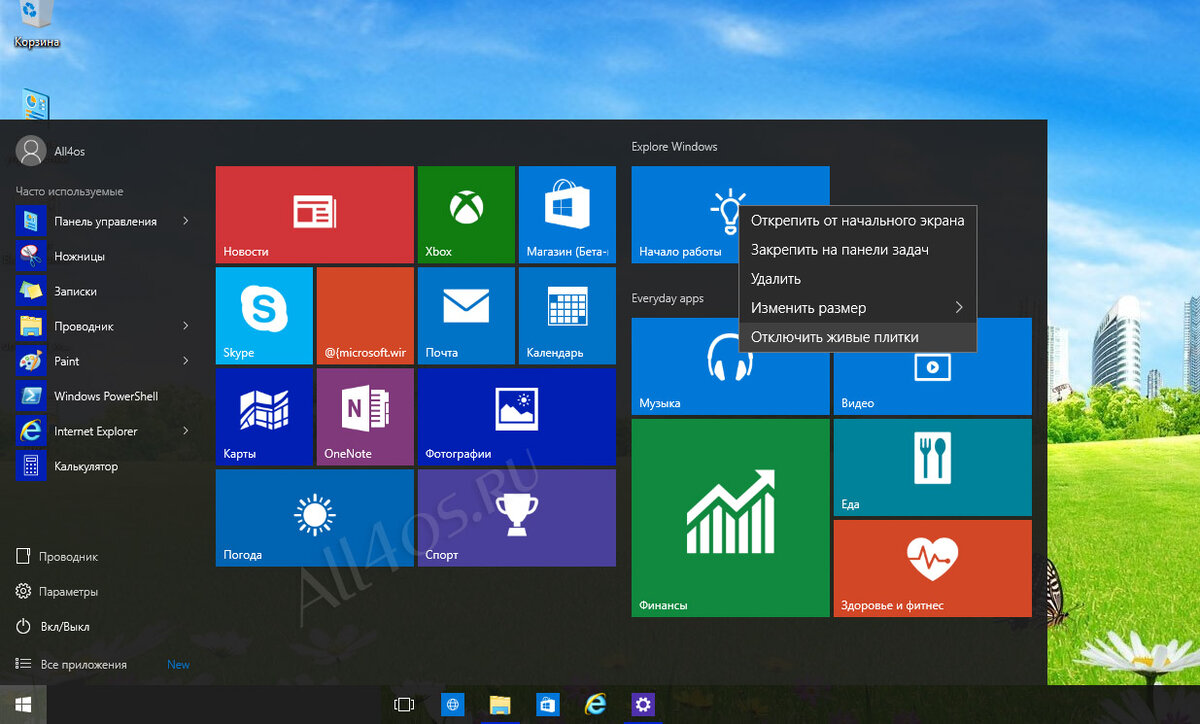Open the globe icon on taskbar
Viewport: 1200px width, 724px height.
point(453,705)
